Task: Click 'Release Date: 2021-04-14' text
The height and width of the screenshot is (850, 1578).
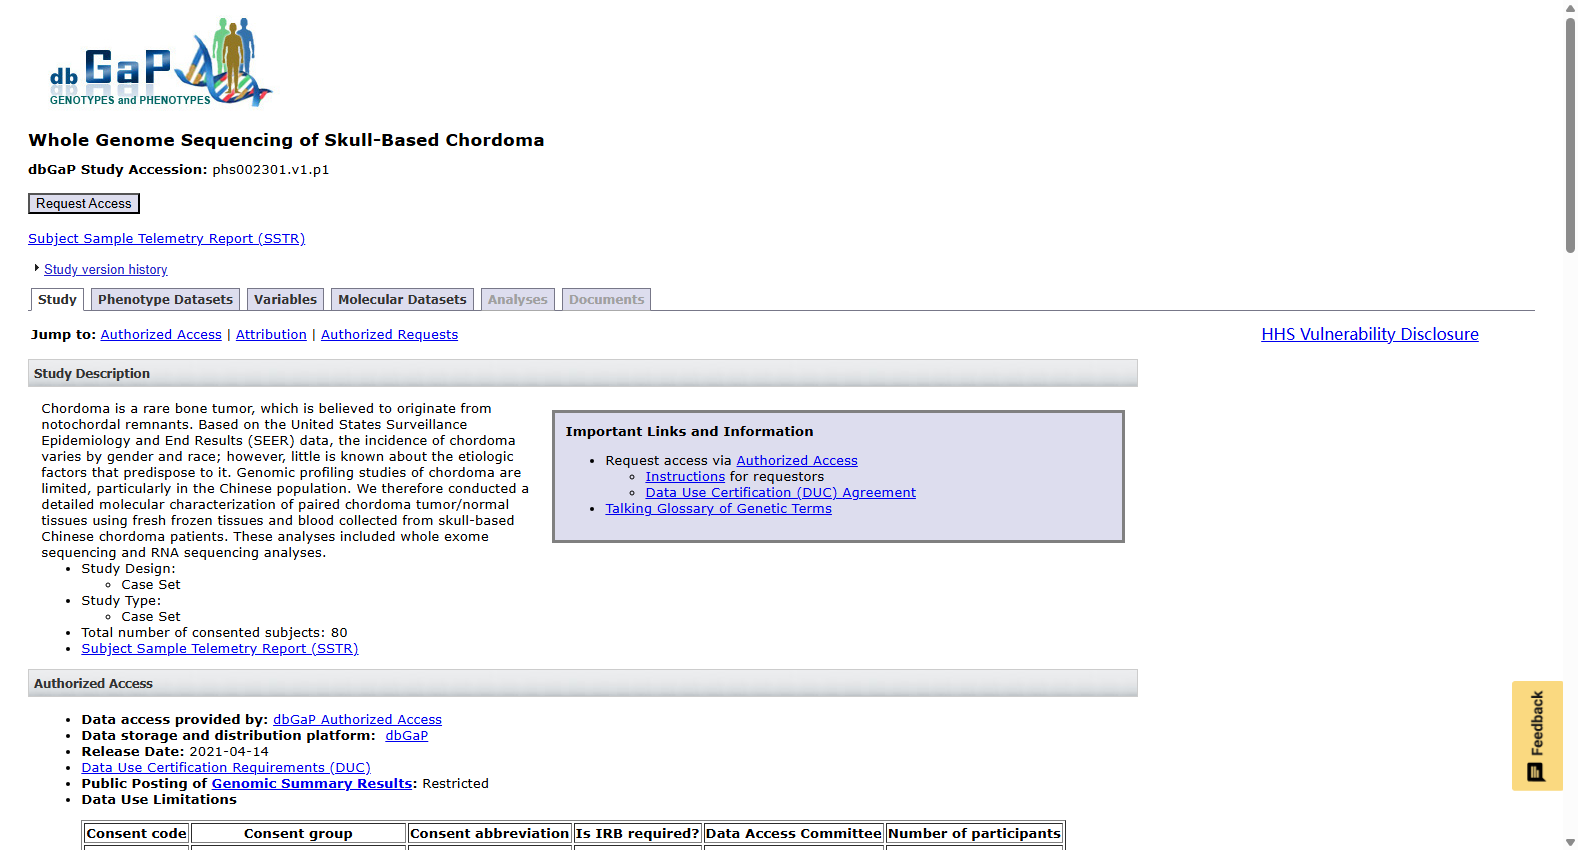Action: click(x=175, y=752)
